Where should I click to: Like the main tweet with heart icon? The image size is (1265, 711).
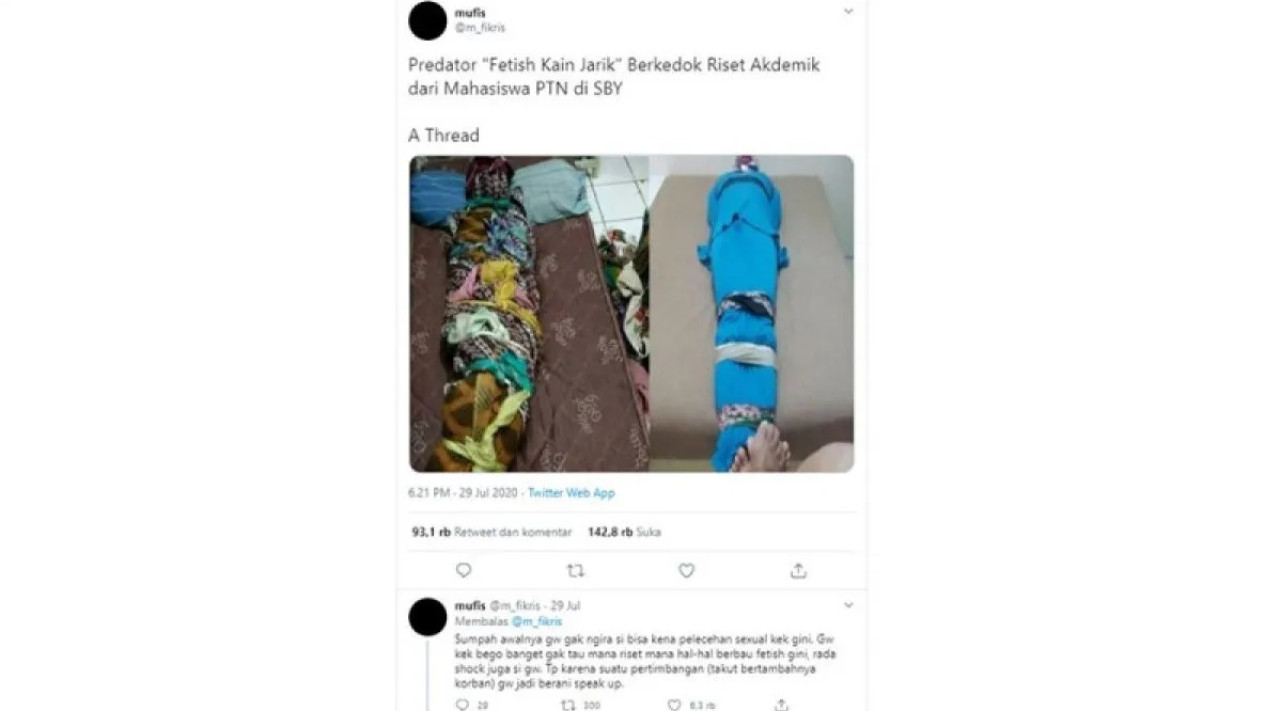pyautogui.click(x=686, y=570)
